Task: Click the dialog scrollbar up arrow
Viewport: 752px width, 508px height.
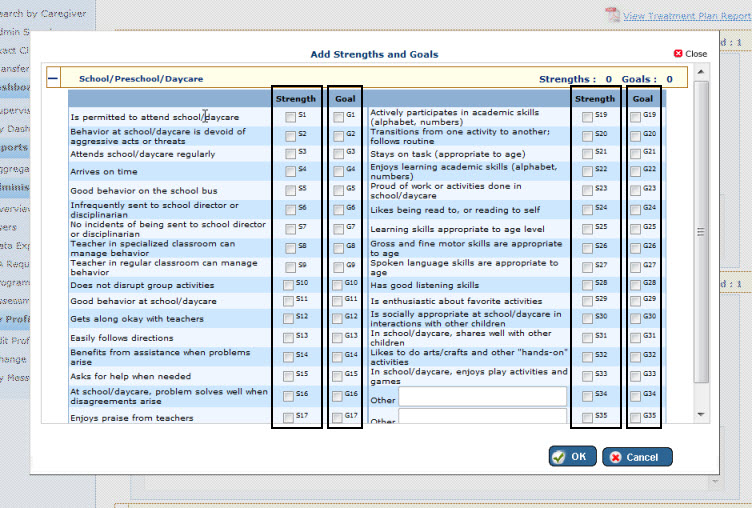Action: (701, 72)
